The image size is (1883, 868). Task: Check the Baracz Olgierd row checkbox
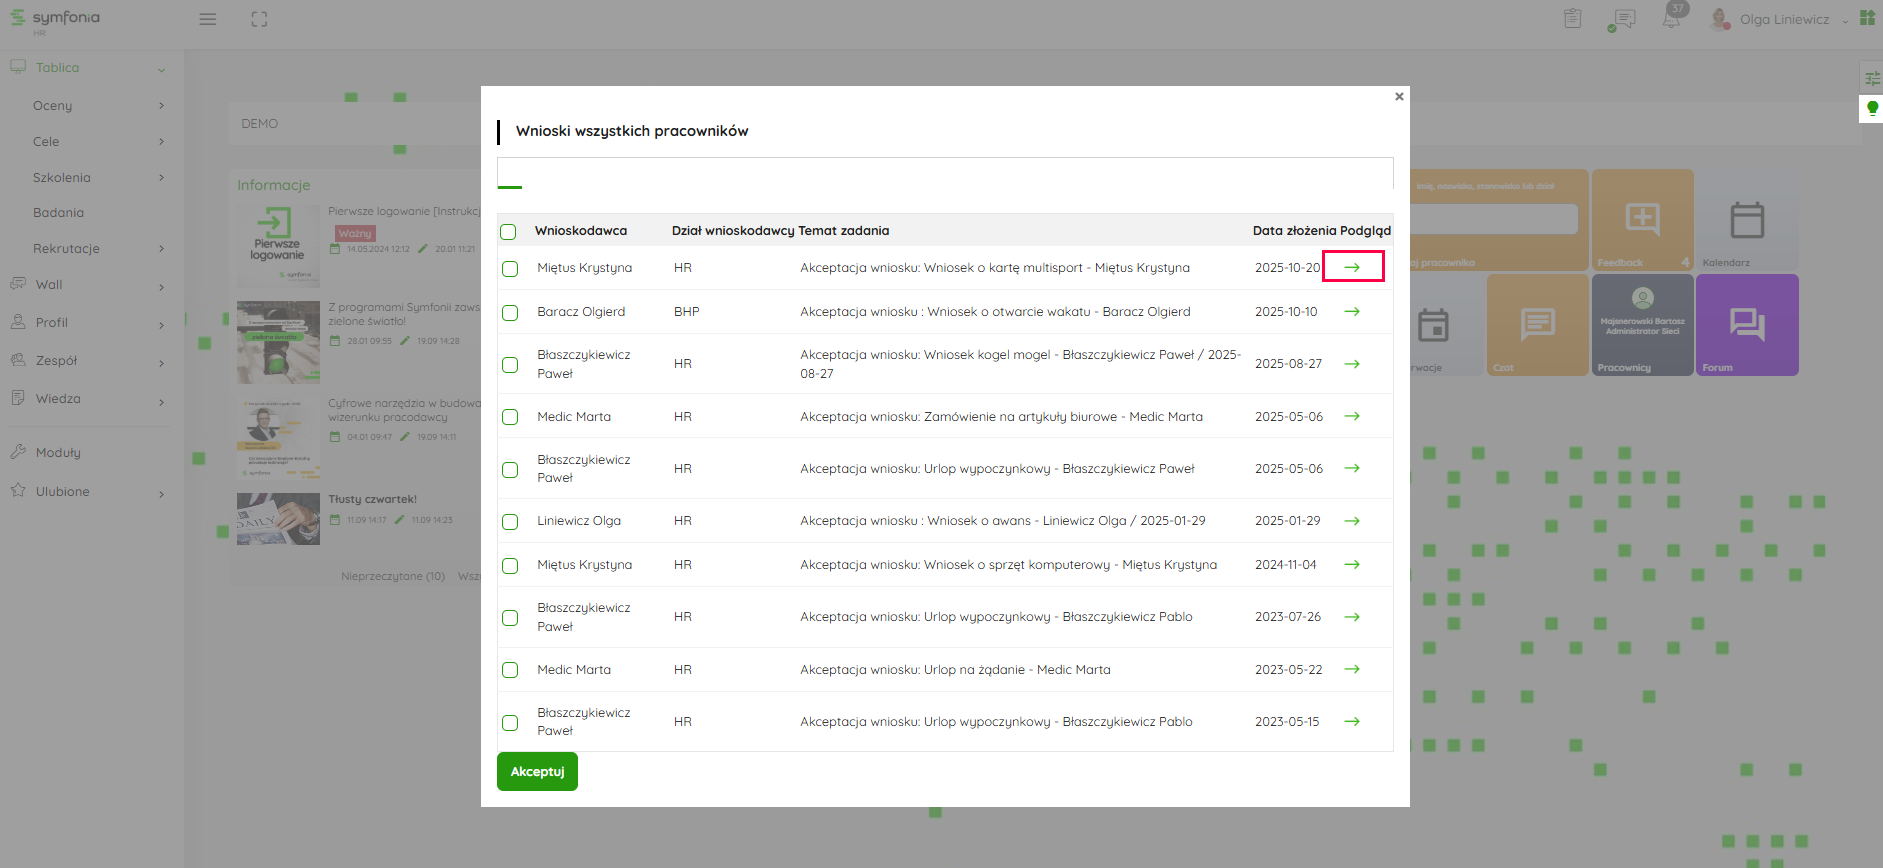click(x=510, y=313)
